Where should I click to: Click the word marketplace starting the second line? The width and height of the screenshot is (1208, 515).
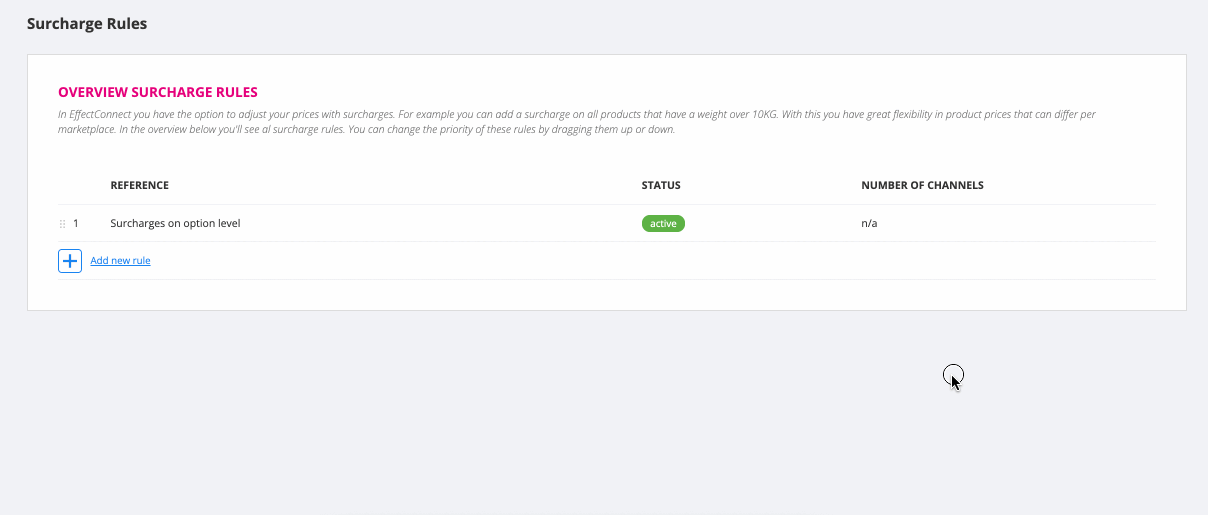[x=86, y=130]
